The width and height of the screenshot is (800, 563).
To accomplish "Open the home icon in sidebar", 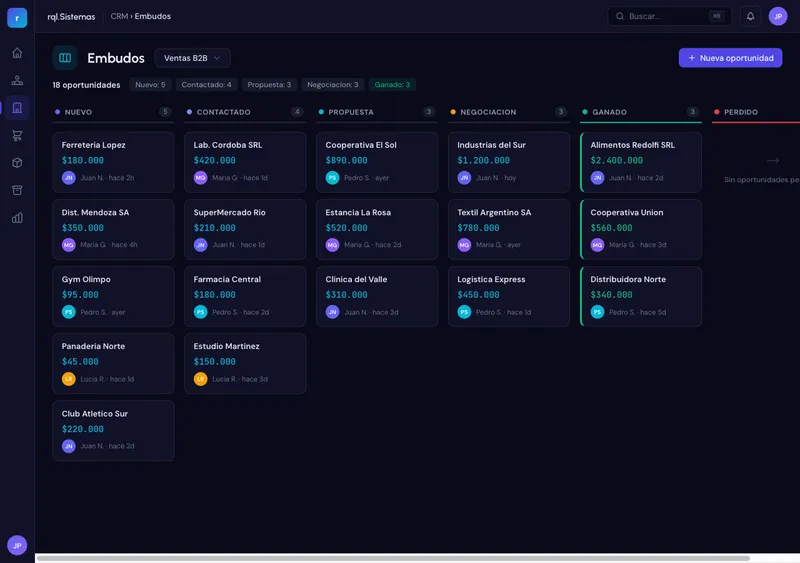I will [x=17, y=53].
